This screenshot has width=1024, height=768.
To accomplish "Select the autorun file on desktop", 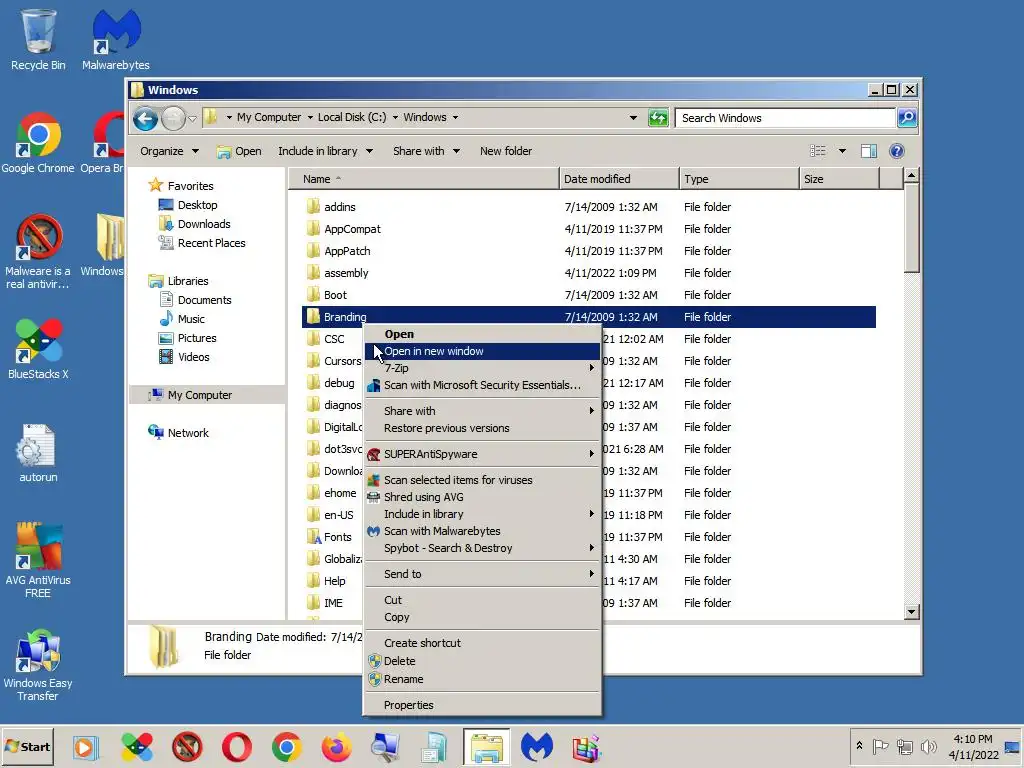I will click(38, 453).
